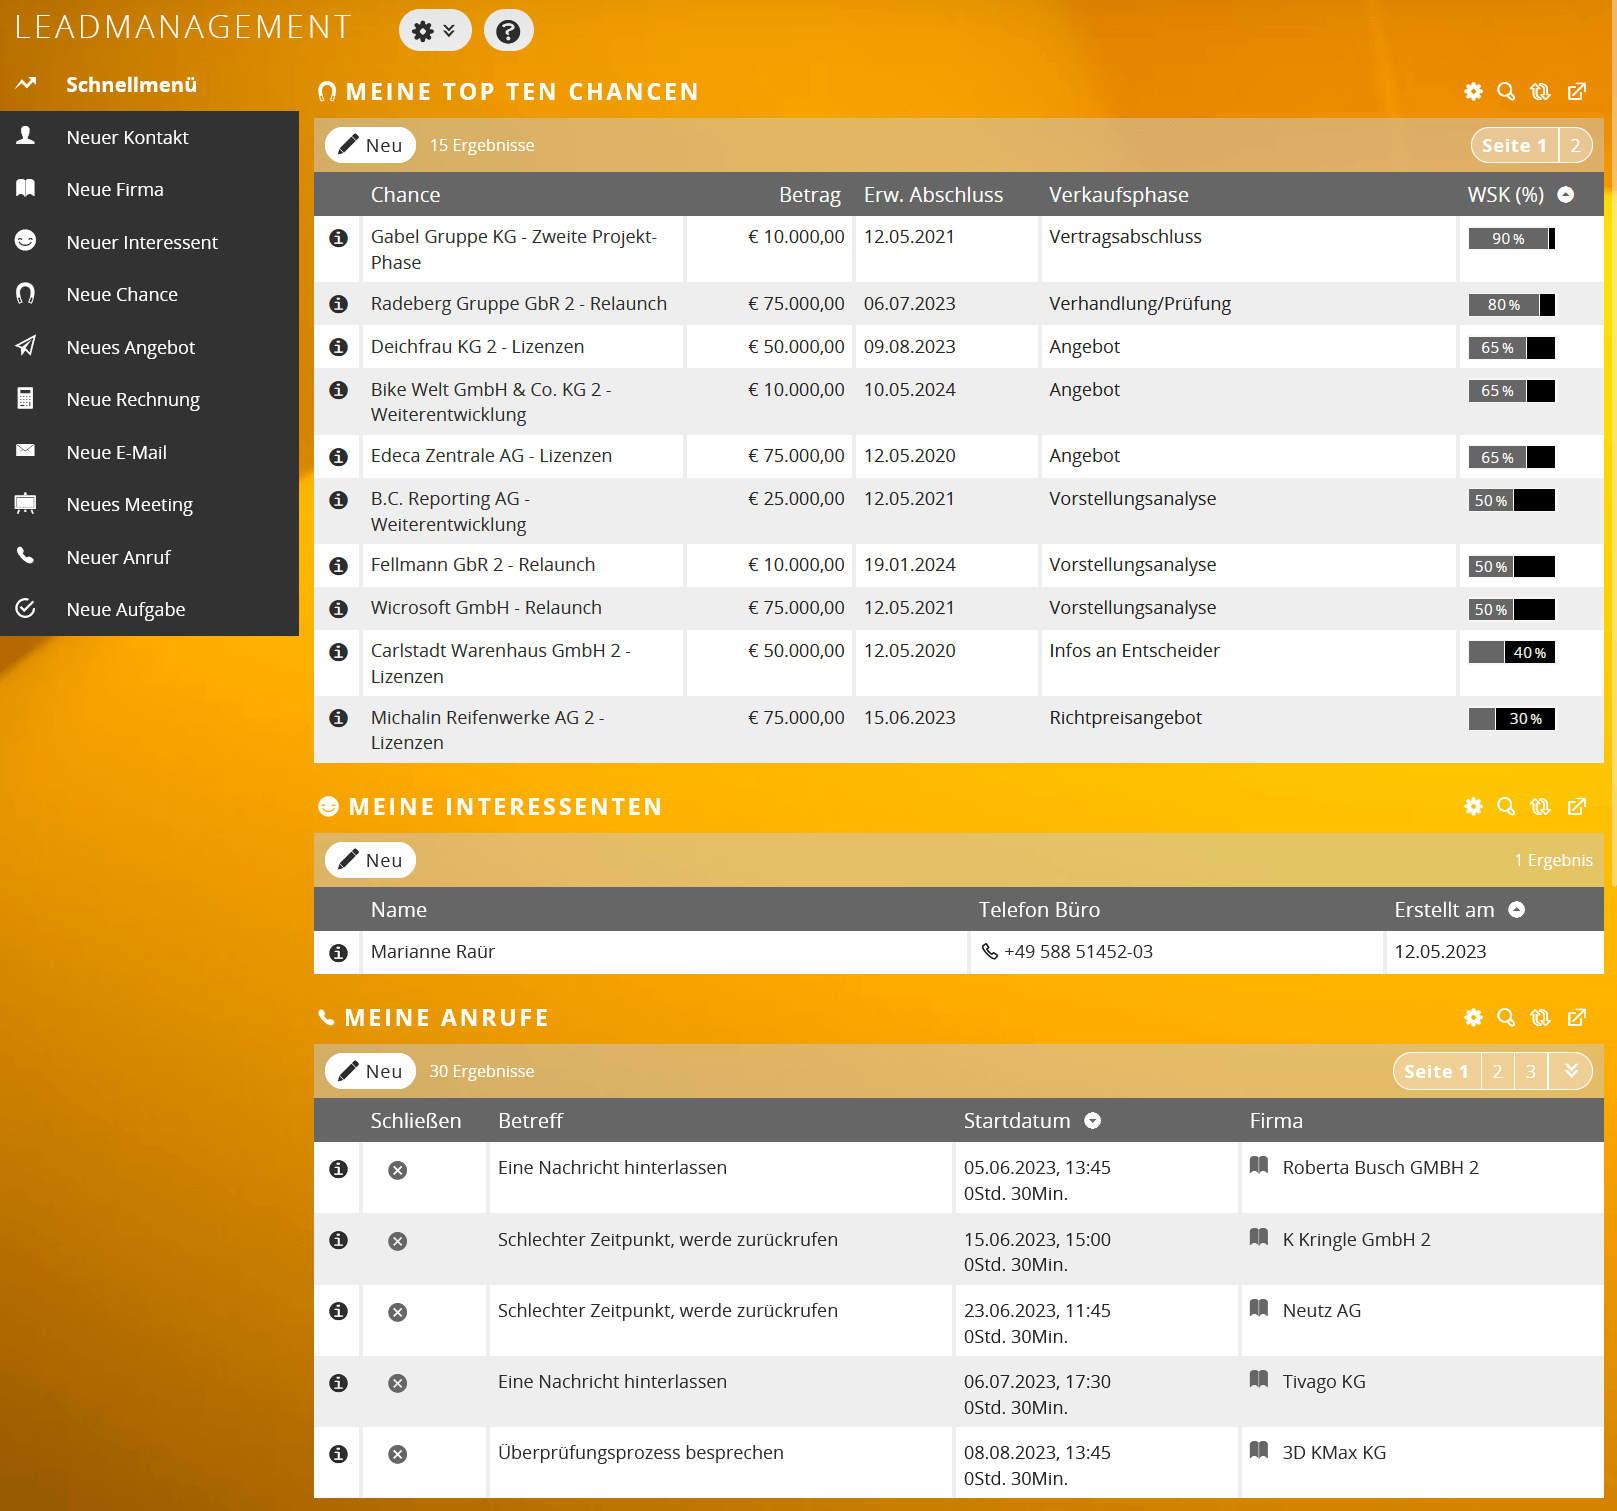The height and width of the screenshot is (1511, 1617).
Task: Click the Neues Meeting presentation icon
Action: [x=26, y=504]
